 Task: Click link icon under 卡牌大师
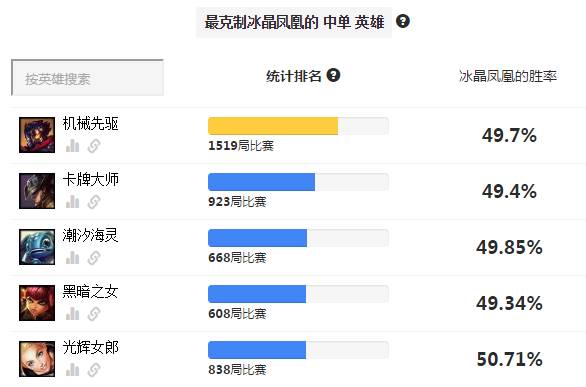coord(94,202)
